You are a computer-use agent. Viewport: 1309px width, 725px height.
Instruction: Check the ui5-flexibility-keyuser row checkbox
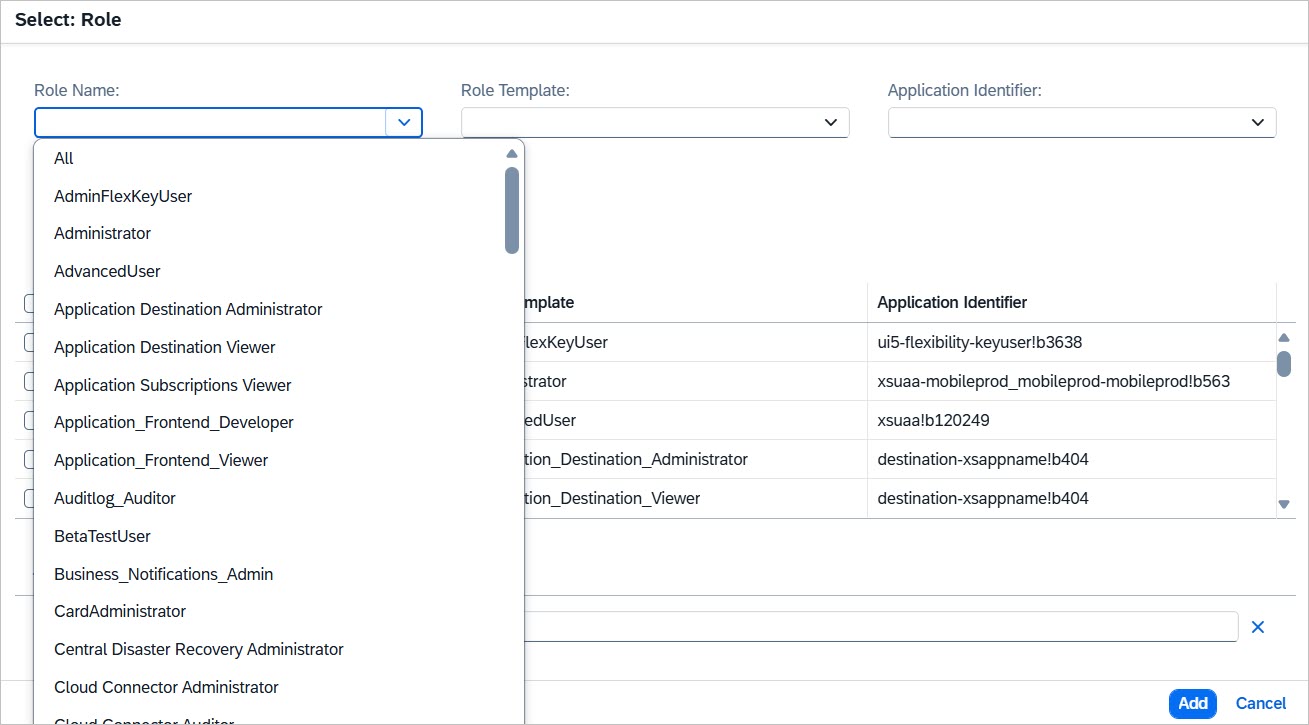(x=29, y=342)
